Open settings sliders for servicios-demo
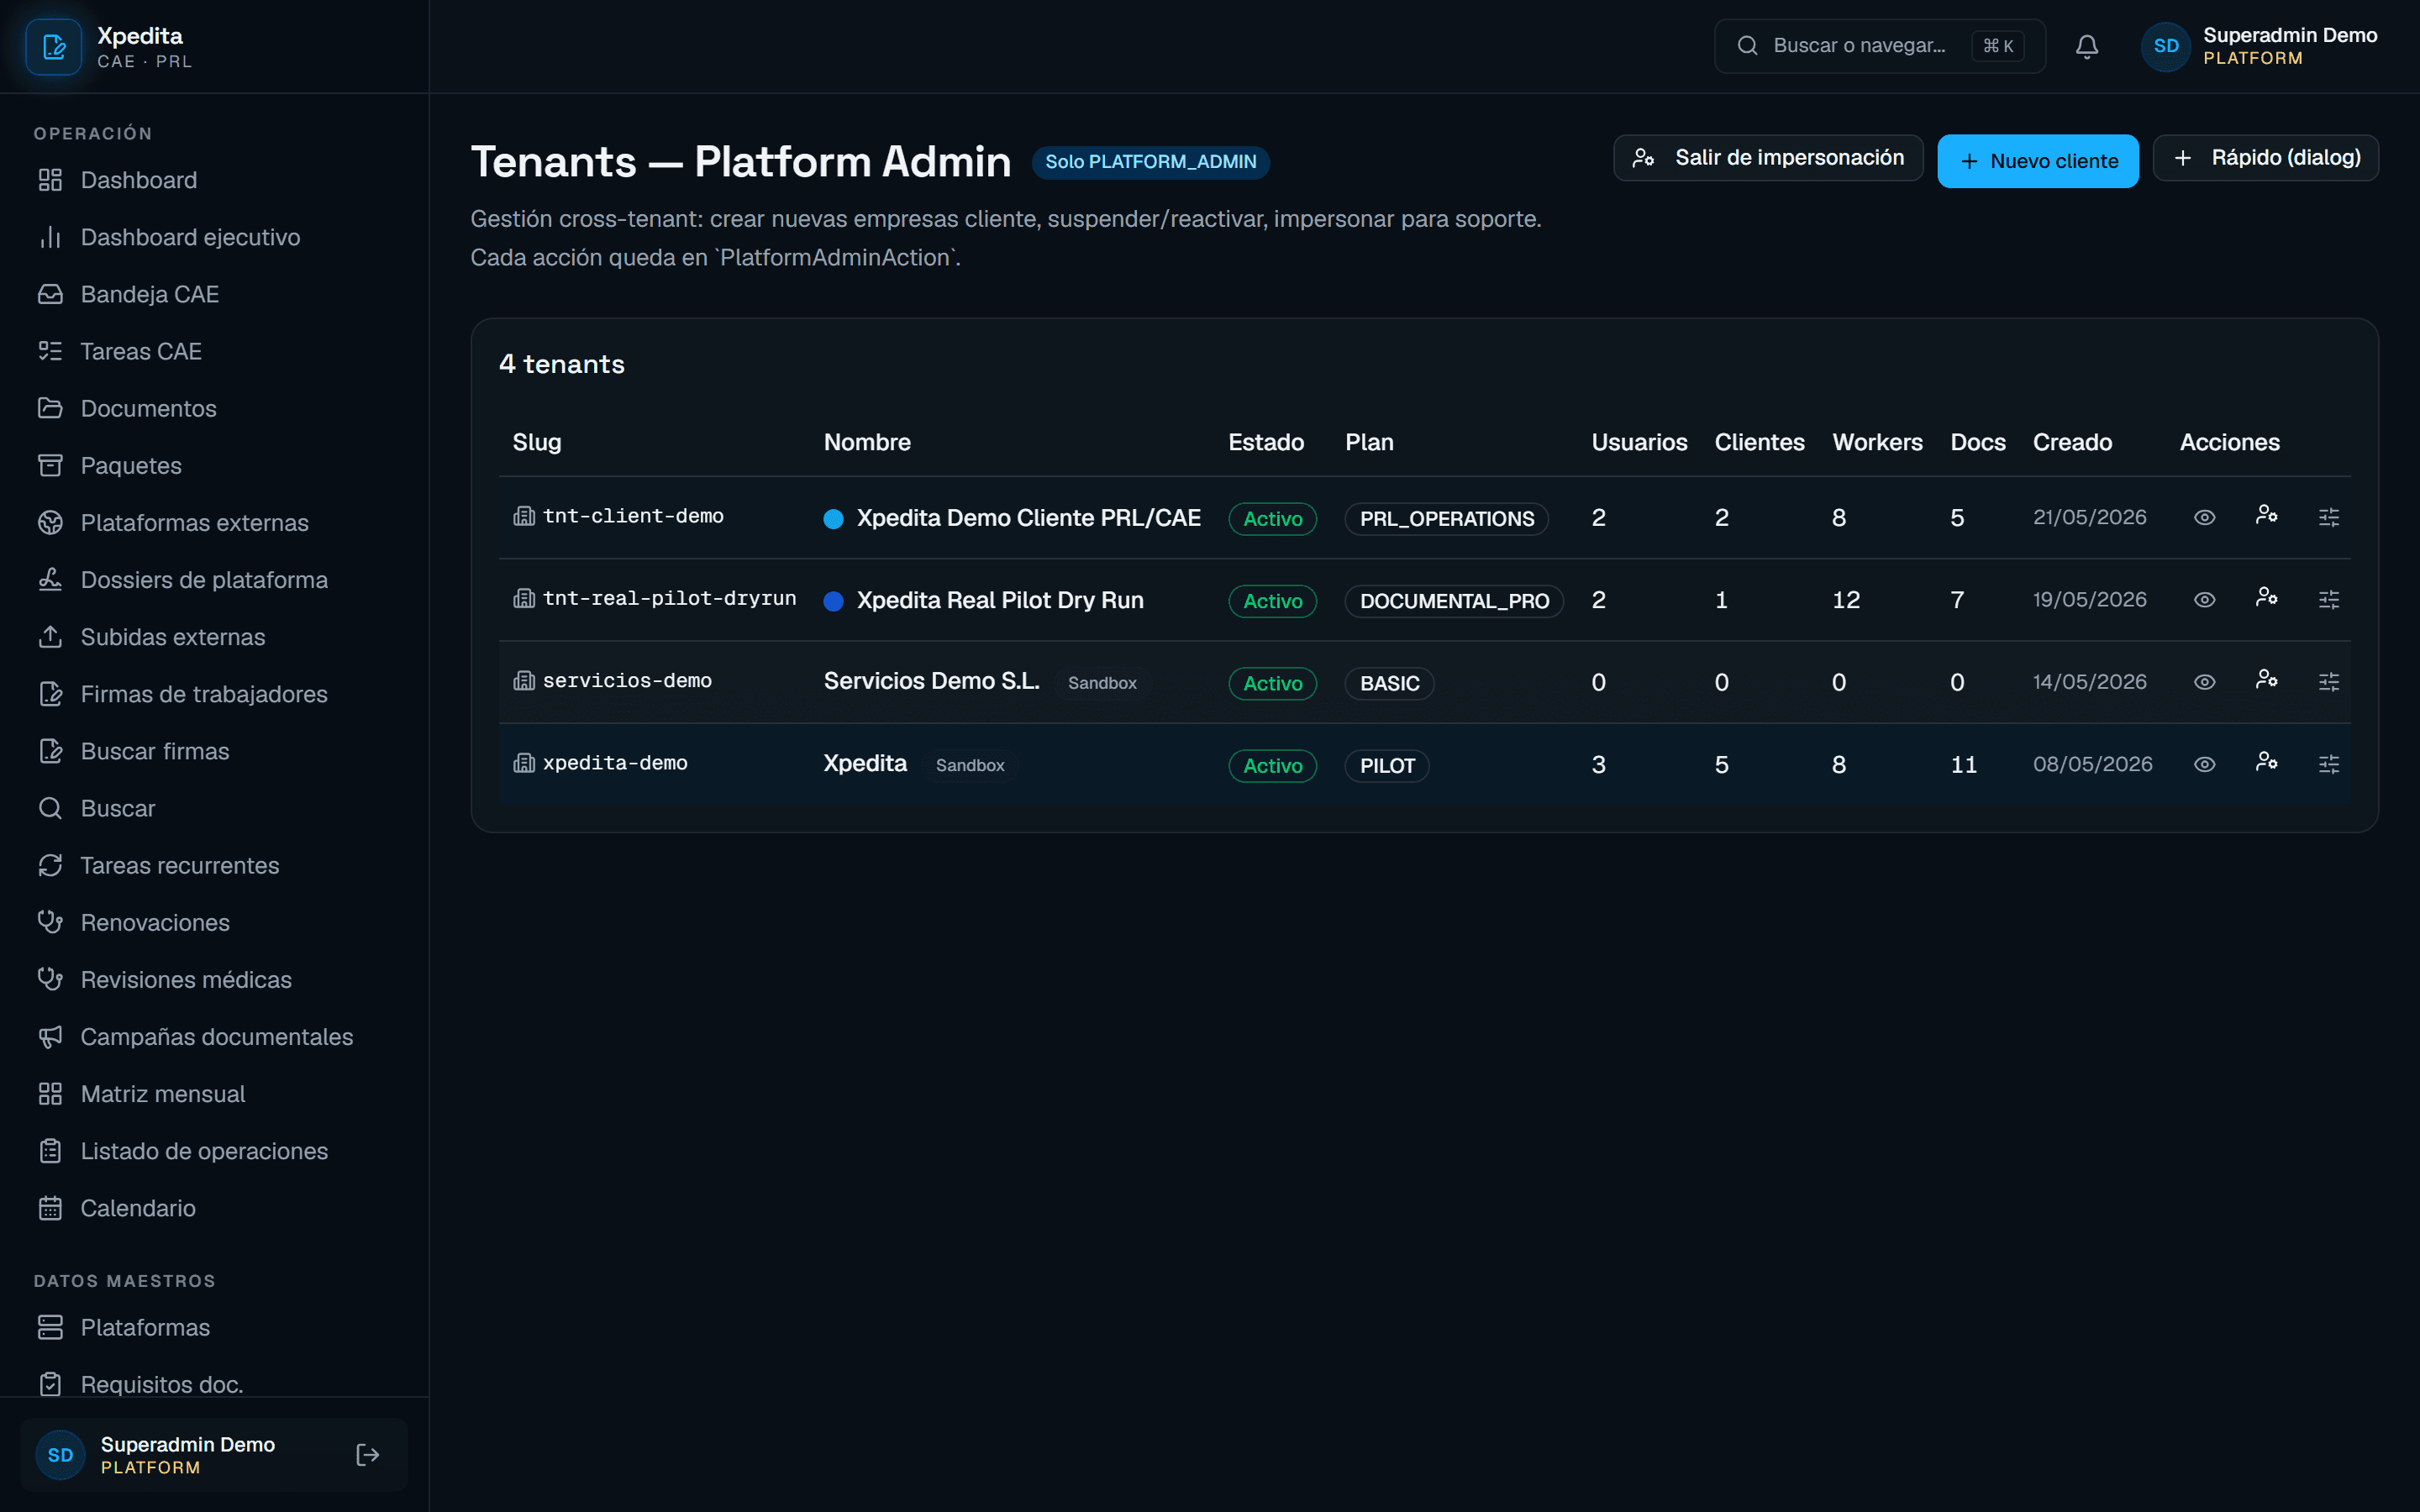Screen dimensions: 2420x1512 click(x=2328, y=682)
